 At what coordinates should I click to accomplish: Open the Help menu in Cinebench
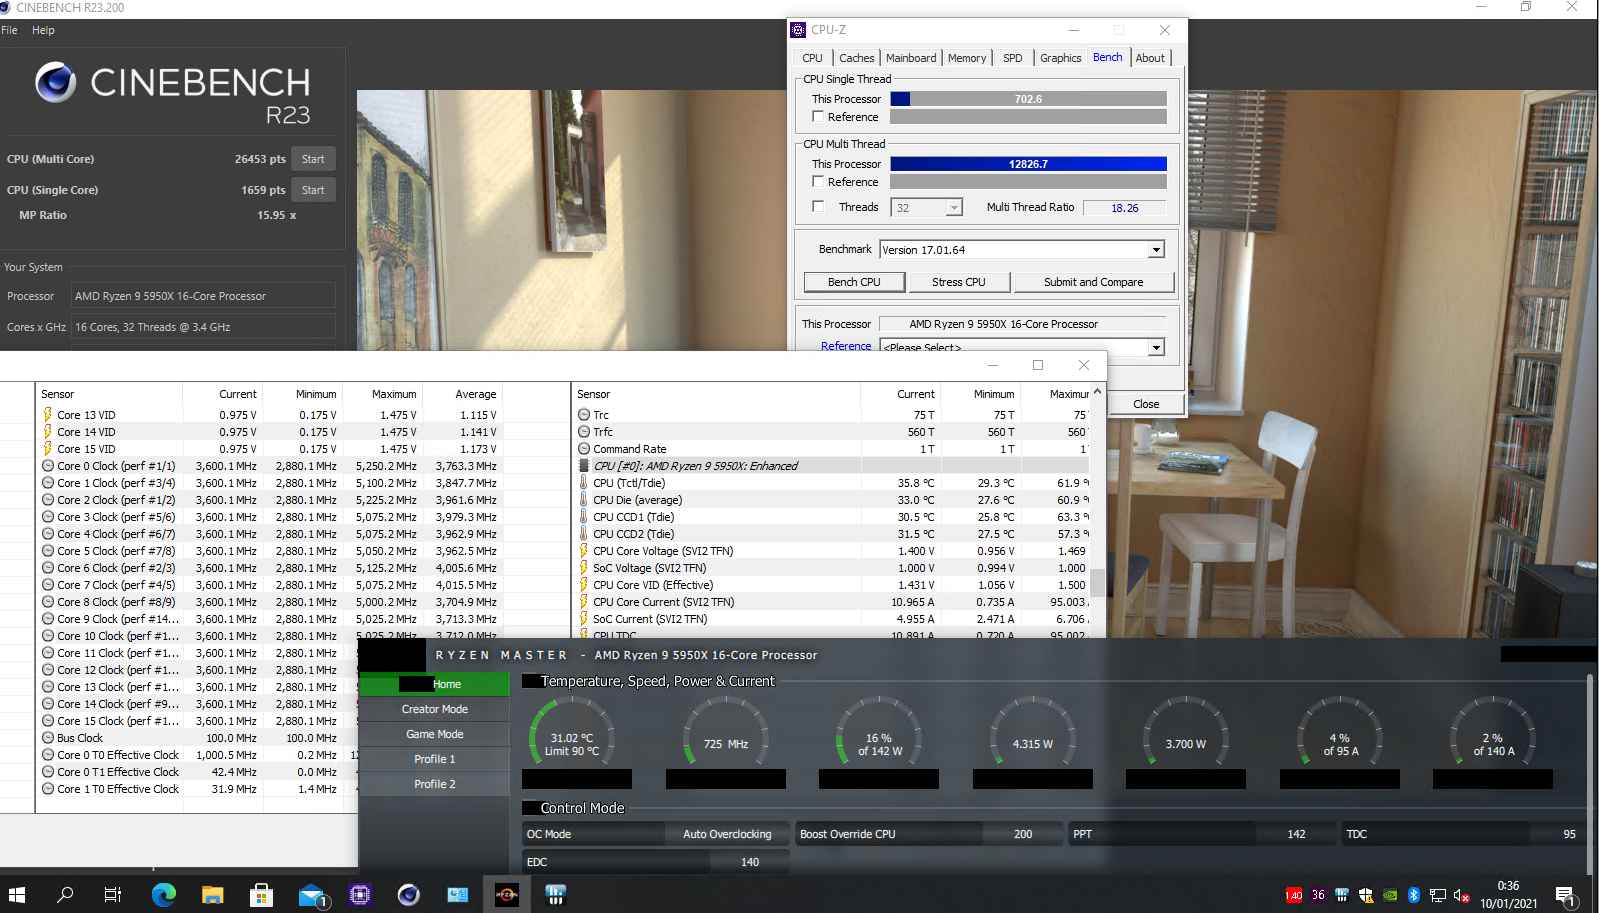tap(43, 30)
